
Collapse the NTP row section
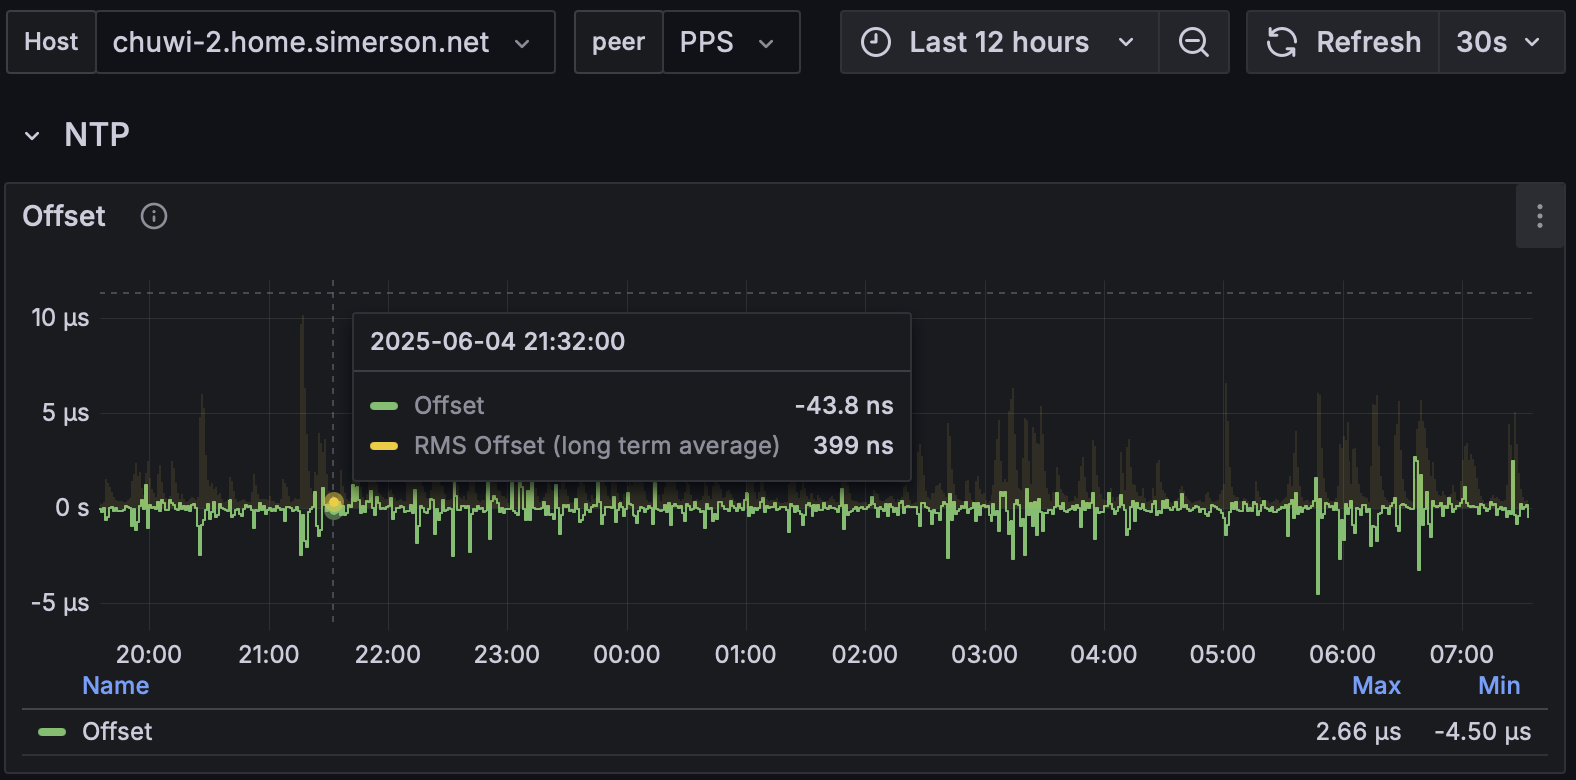32,135
